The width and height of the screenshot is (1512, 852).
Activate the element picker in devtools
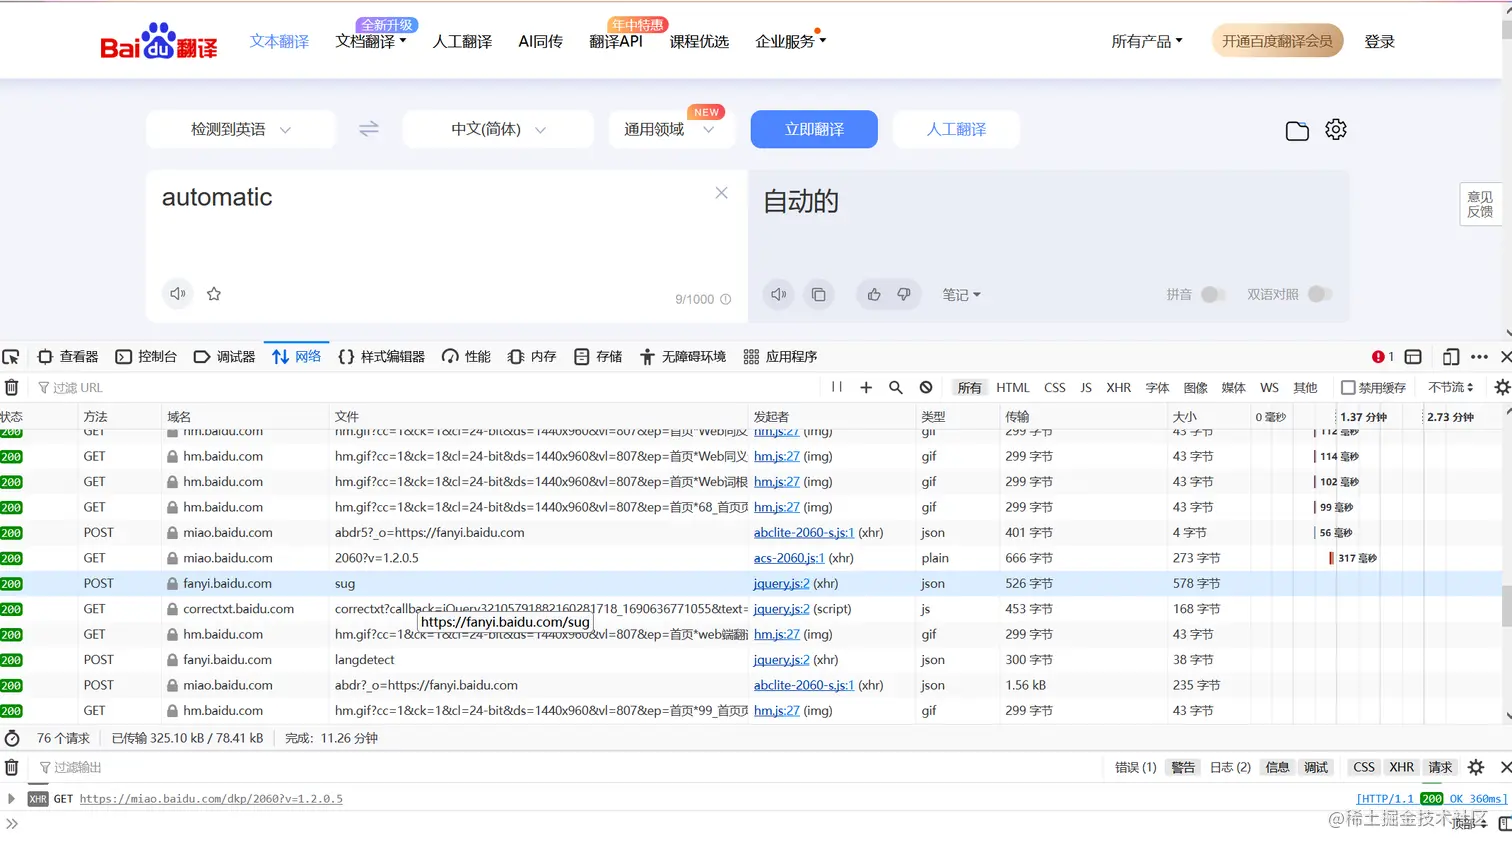[x=11, y=357]
